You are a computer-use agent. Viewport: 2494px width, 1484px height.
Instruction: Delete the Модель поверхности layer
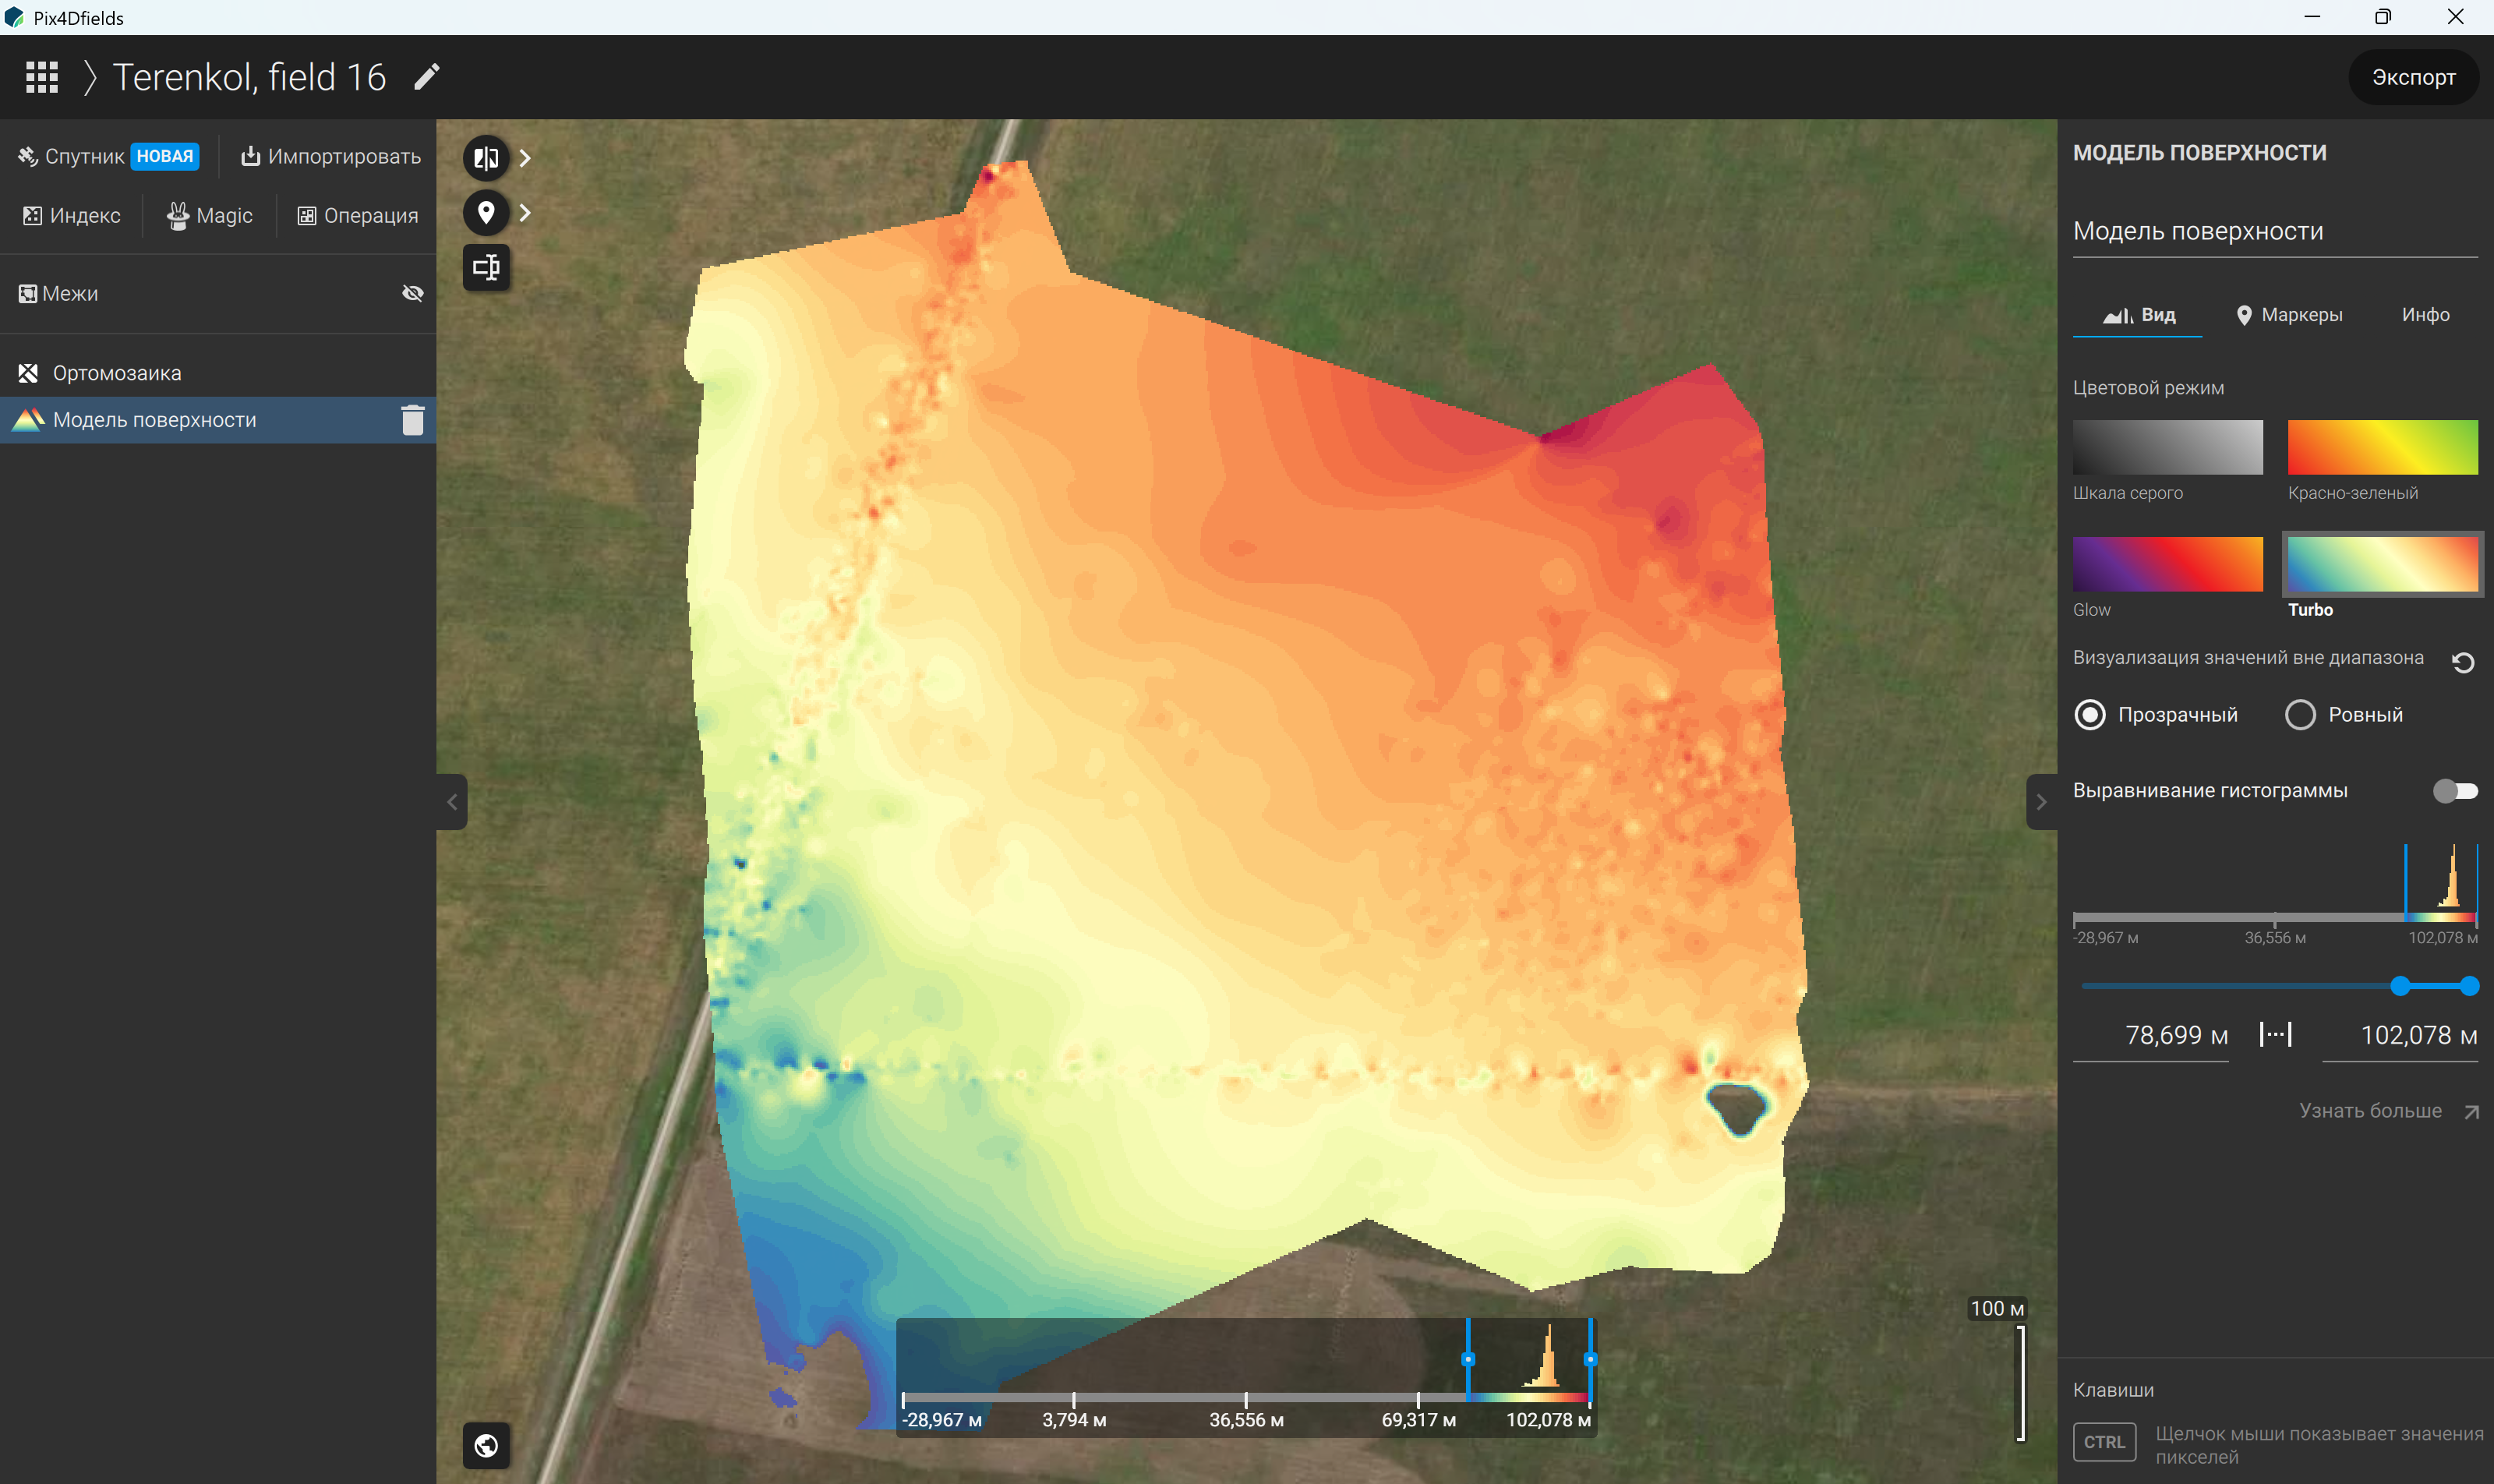pyautogui.click(x=413, y=420)
